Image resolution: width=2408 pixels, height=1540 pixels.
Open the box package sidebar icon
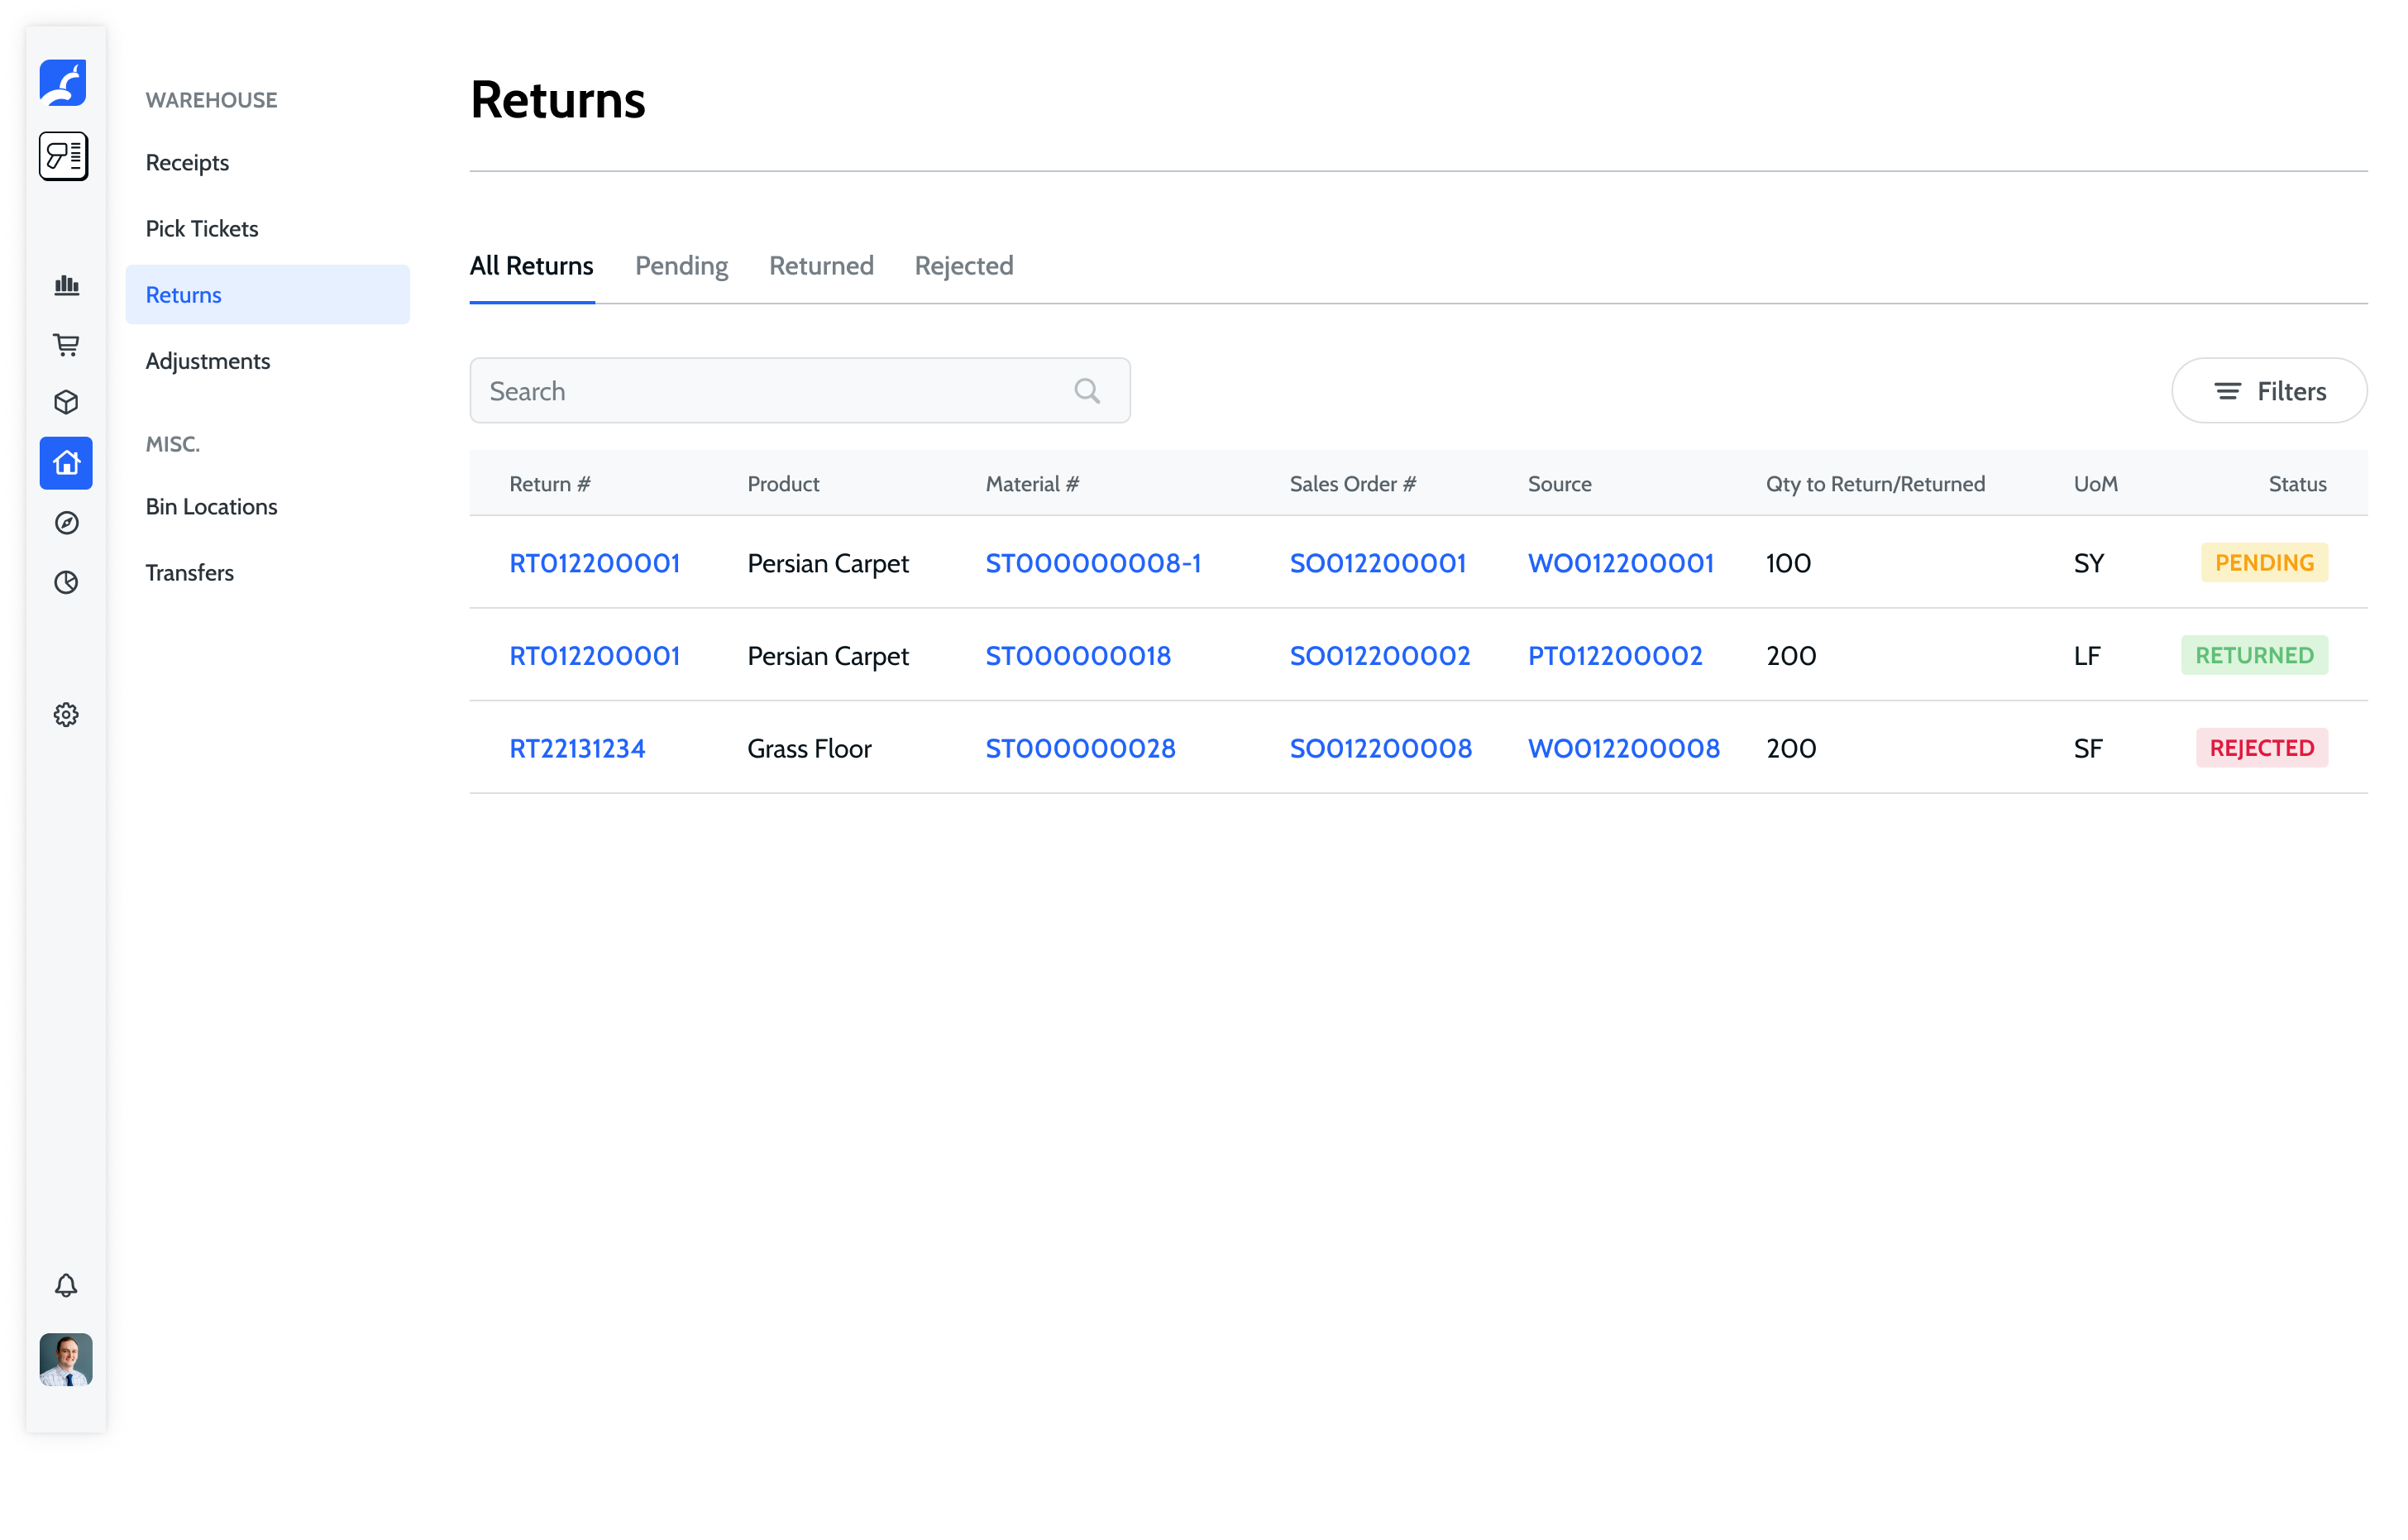tap(66, 403)
